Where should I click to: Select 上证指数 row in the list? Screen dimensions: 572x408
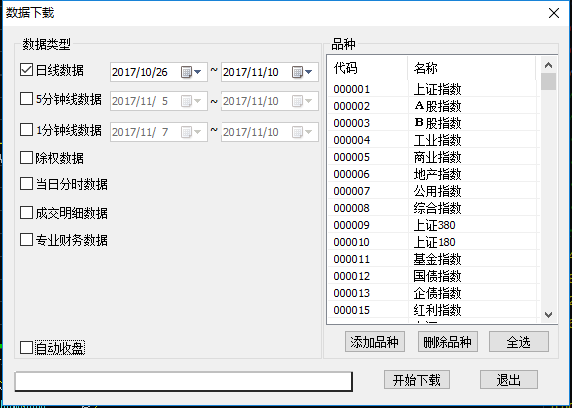(433, 89)
